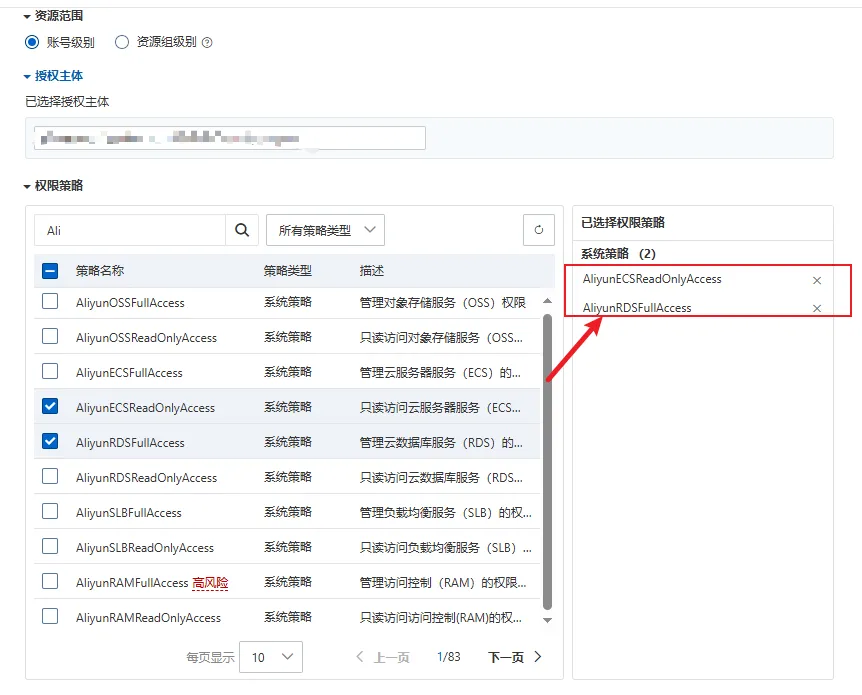Click the policy search field containing Ali
Screen dimensions: 862x695
coord(130,230)
